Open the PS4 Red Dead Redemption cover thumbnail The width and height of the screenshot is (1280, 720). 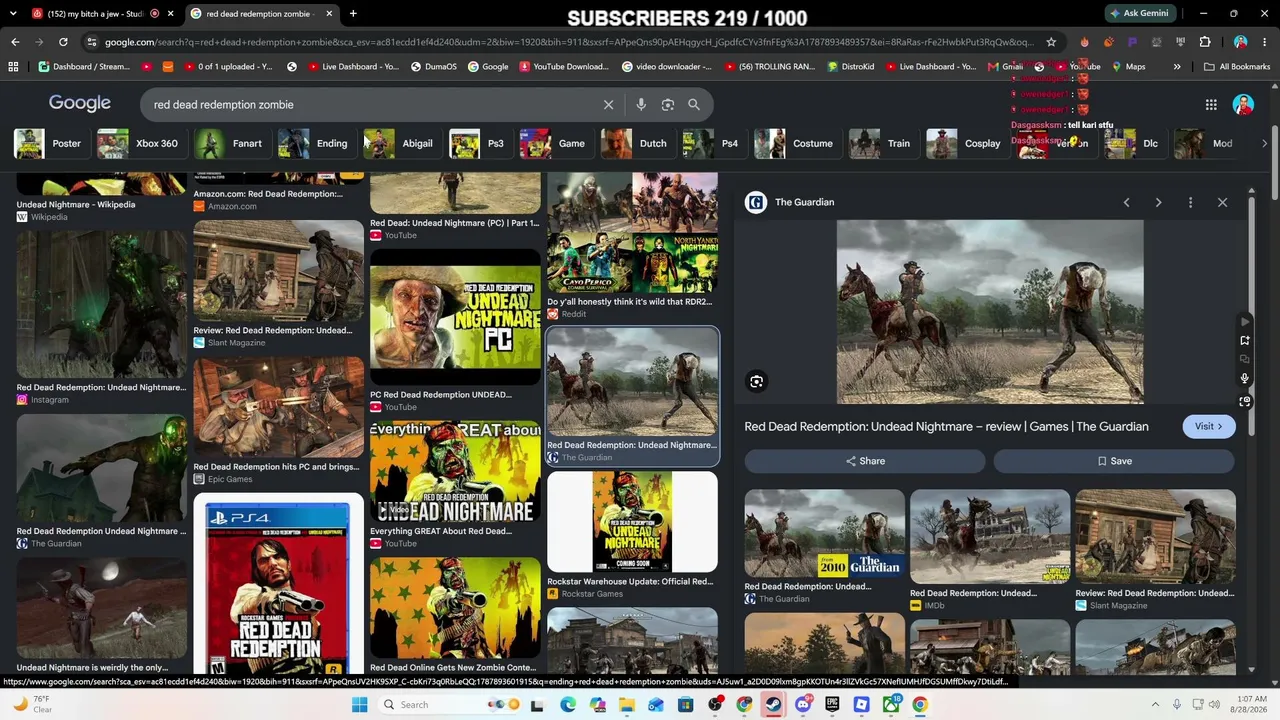(278, 585)
